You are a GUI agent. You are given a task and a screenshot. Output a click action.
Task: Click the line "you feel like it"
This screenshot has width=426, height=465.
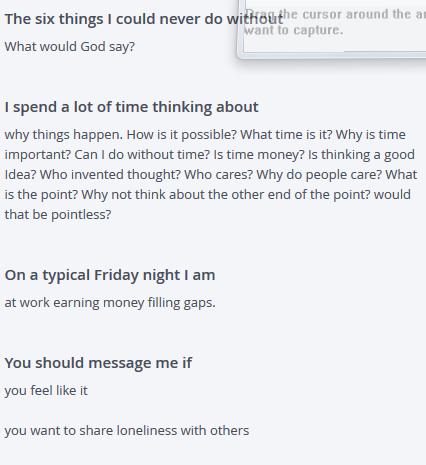click(x=46, y=391)
